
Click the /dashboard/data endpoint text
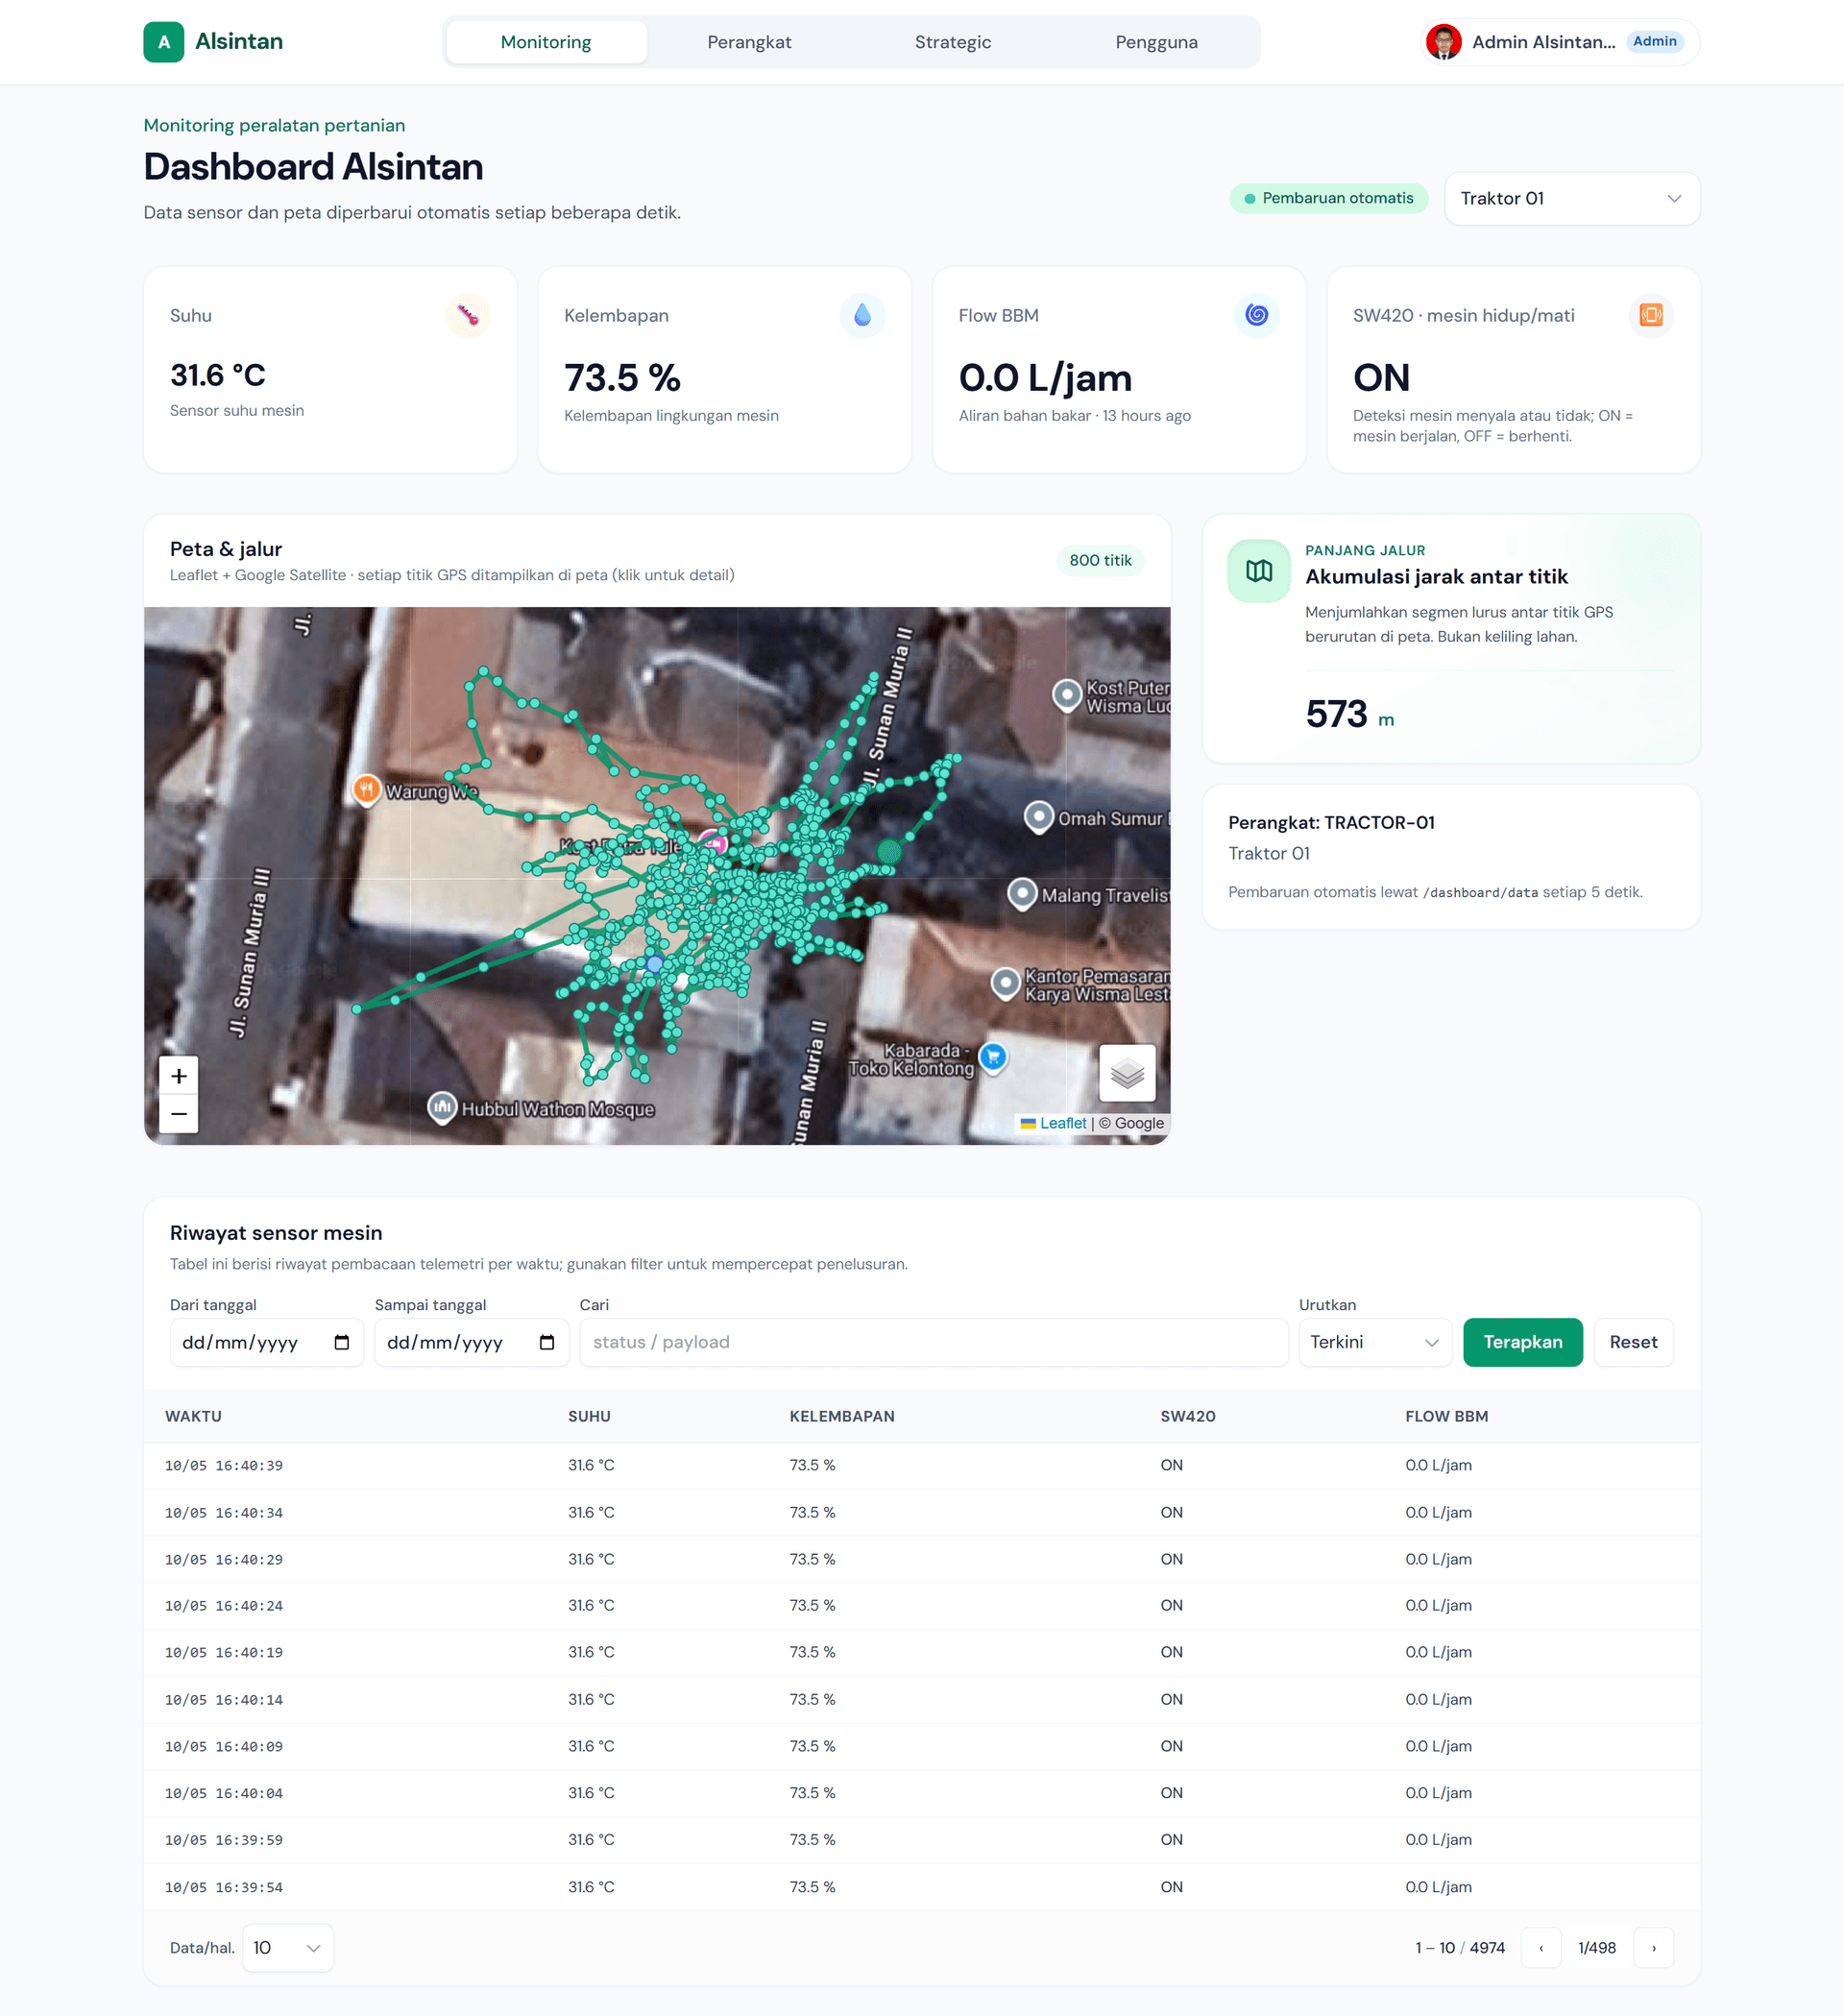(1480, 893)
